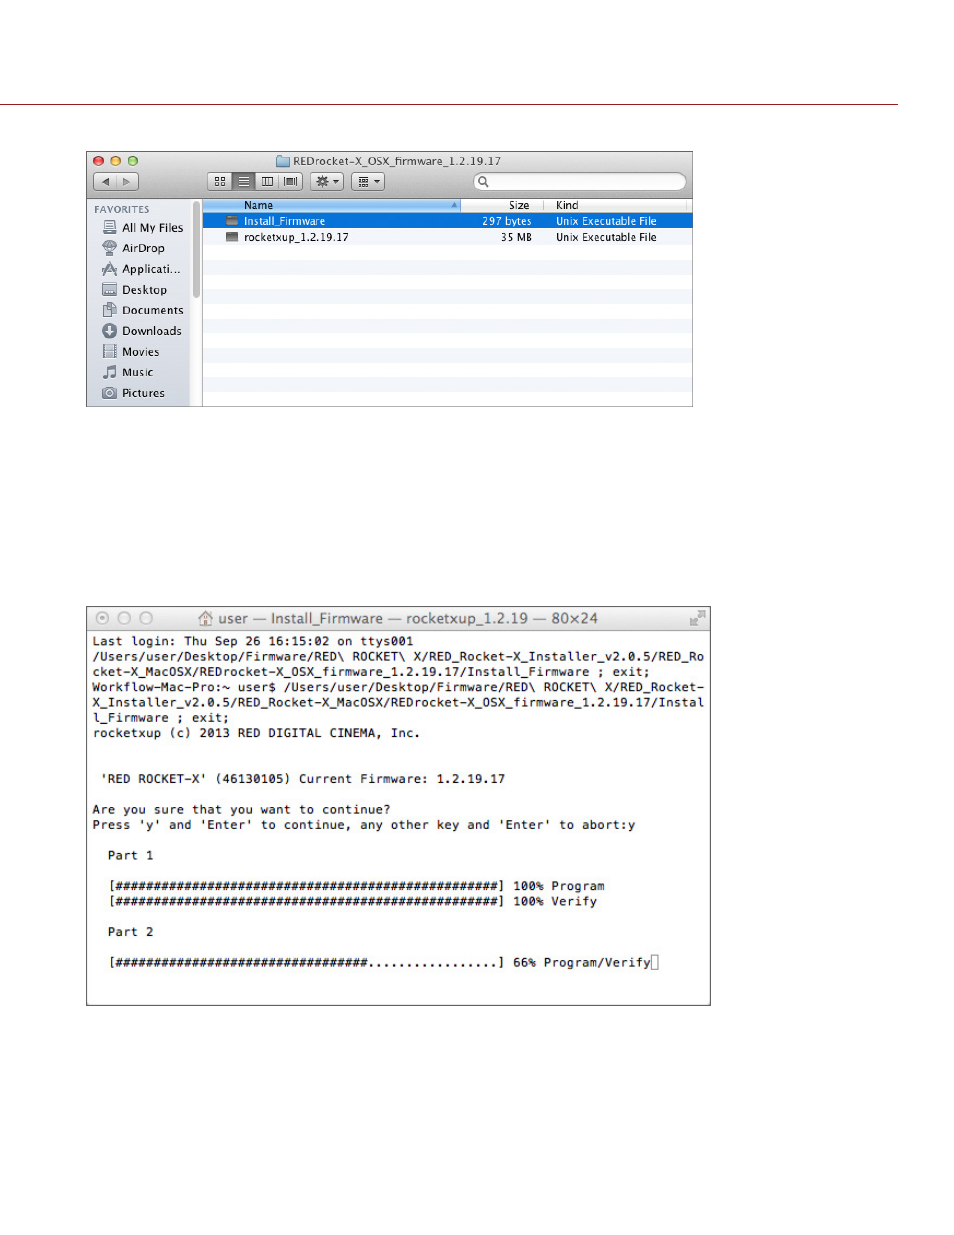Image resolution: width=954 pixels, height=1235 pixels.
Task: Click the Desktop sidebar icon
Action: (110, 290)
